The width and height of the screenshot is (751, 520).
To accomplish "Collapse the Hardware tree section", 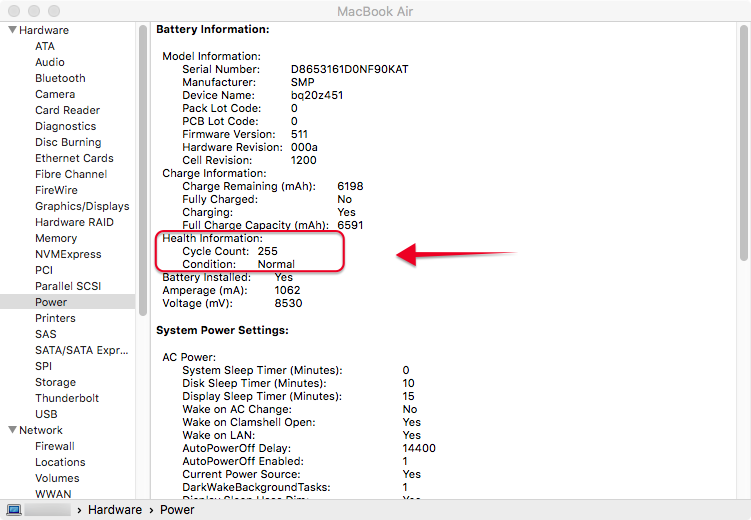I will (x=13, y=30).
